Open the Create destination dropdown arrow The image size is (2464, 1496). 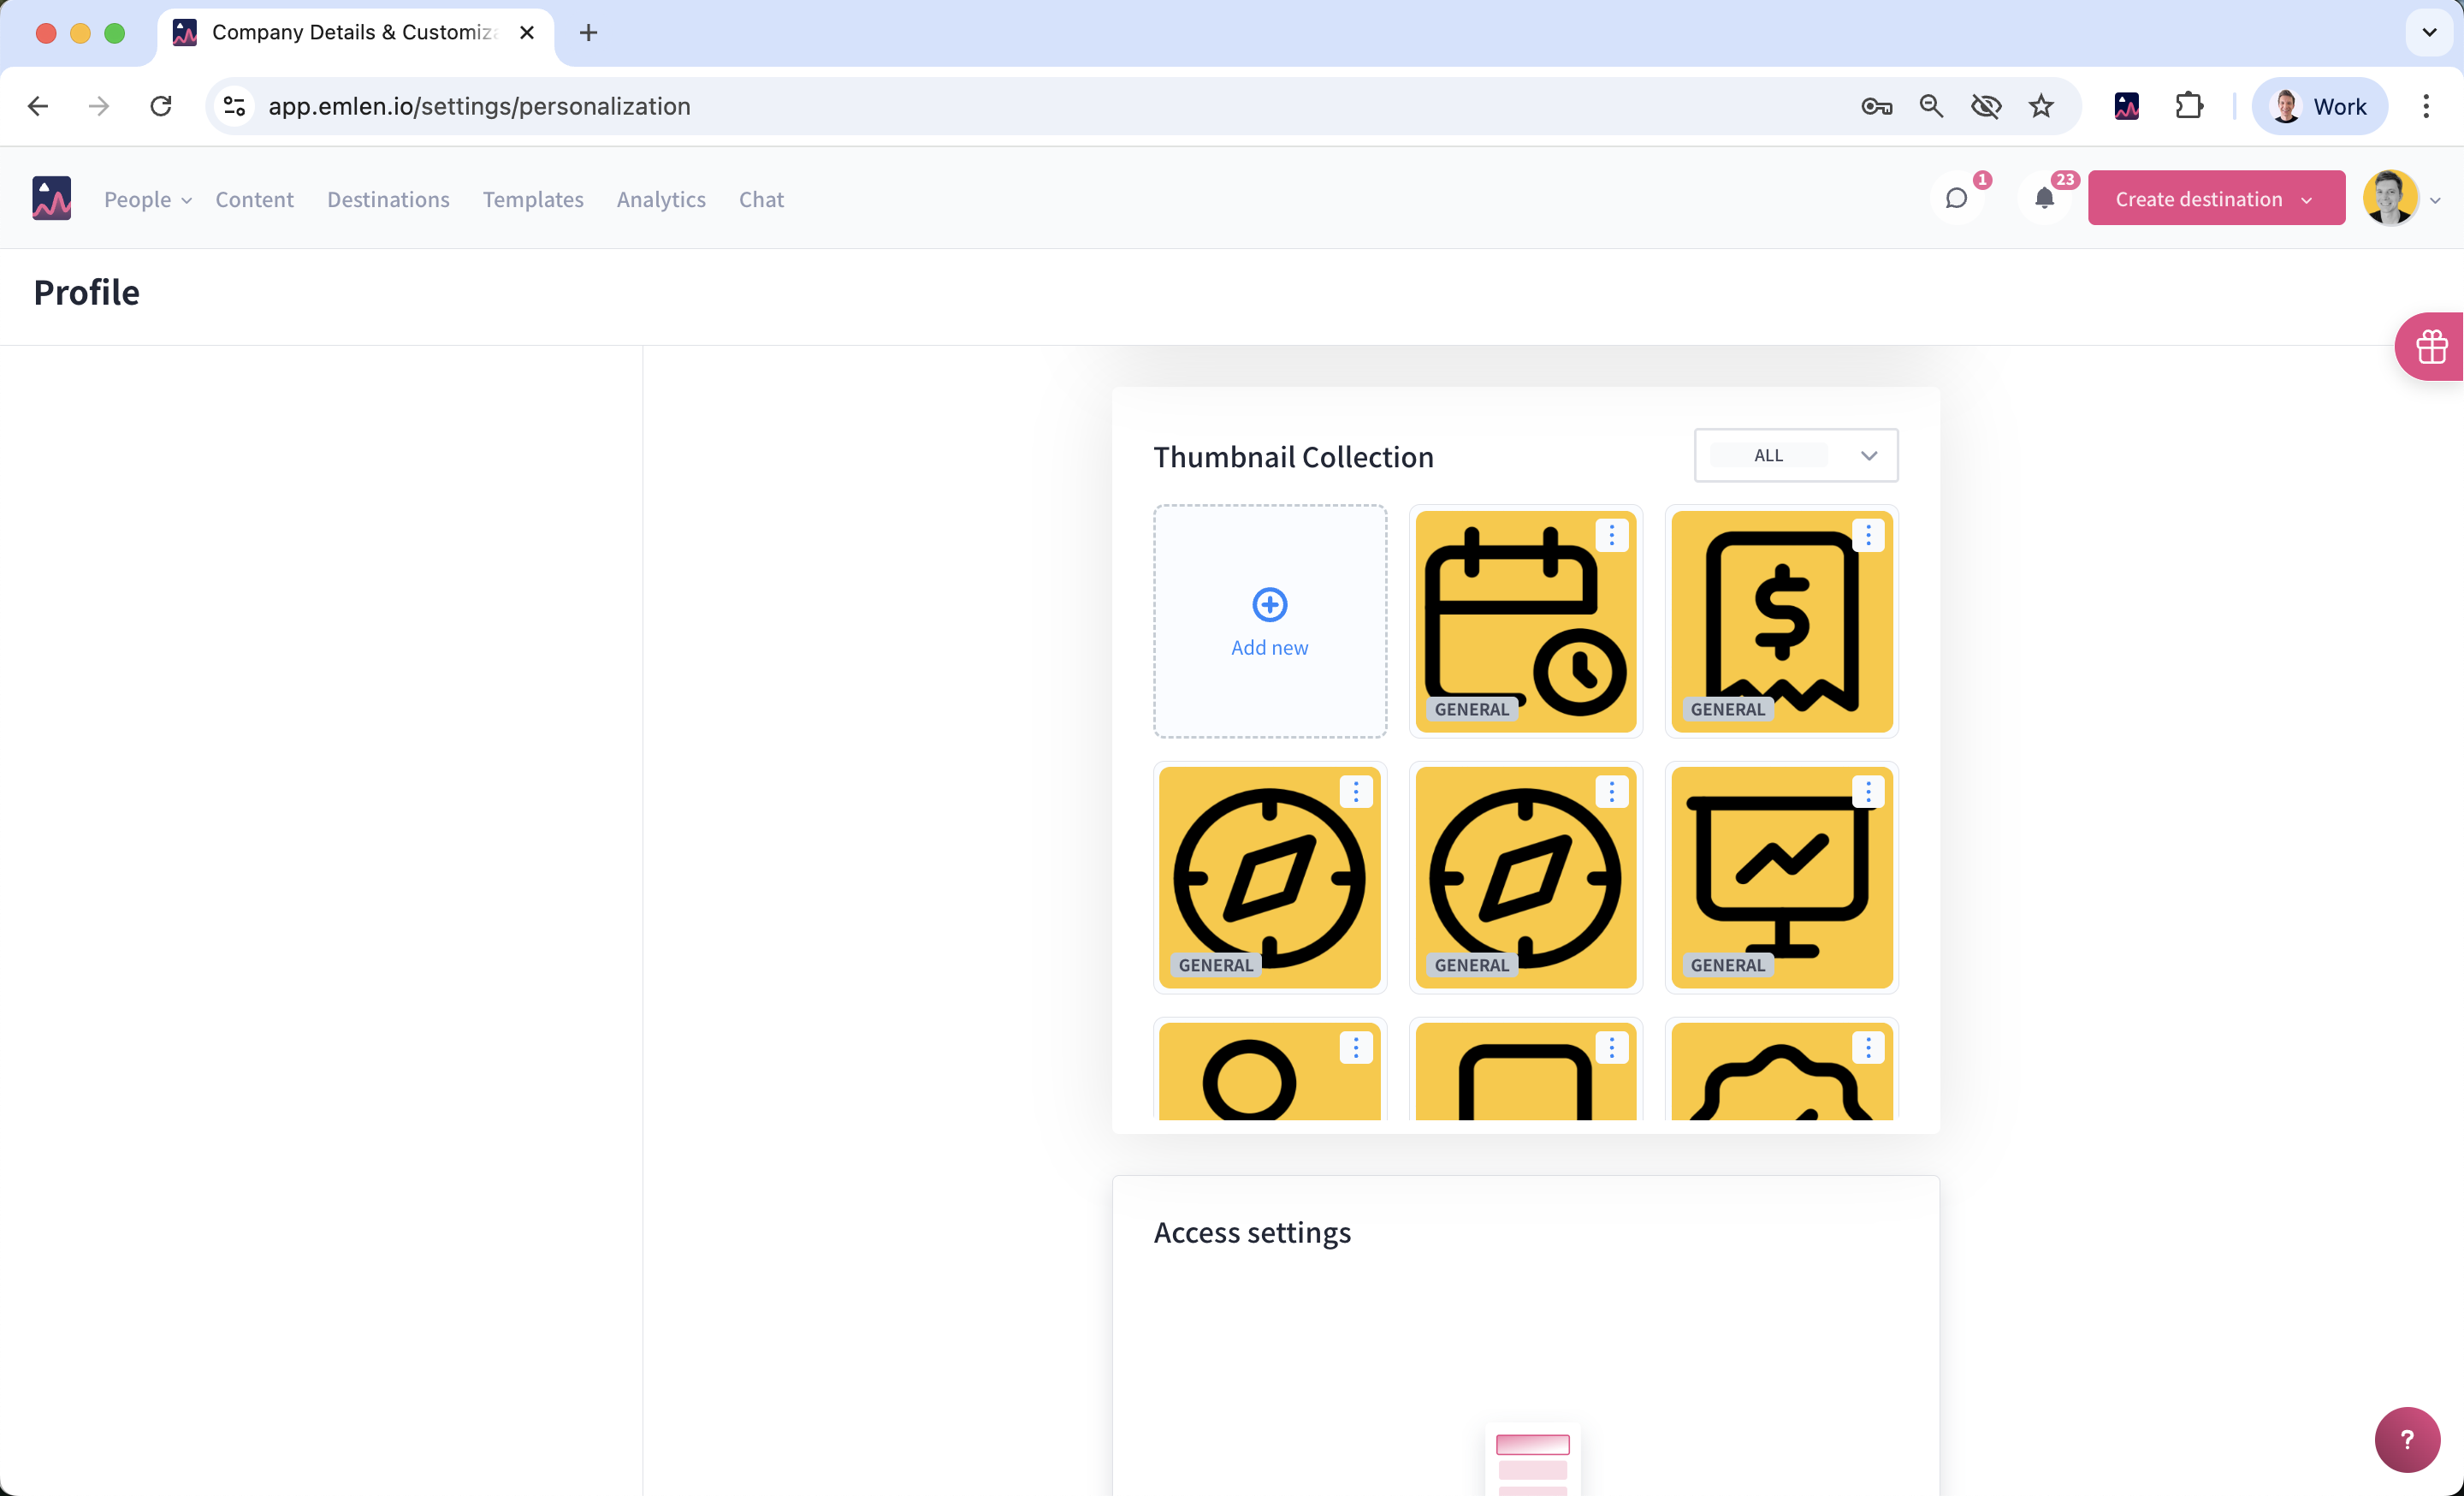(2307, 200)
